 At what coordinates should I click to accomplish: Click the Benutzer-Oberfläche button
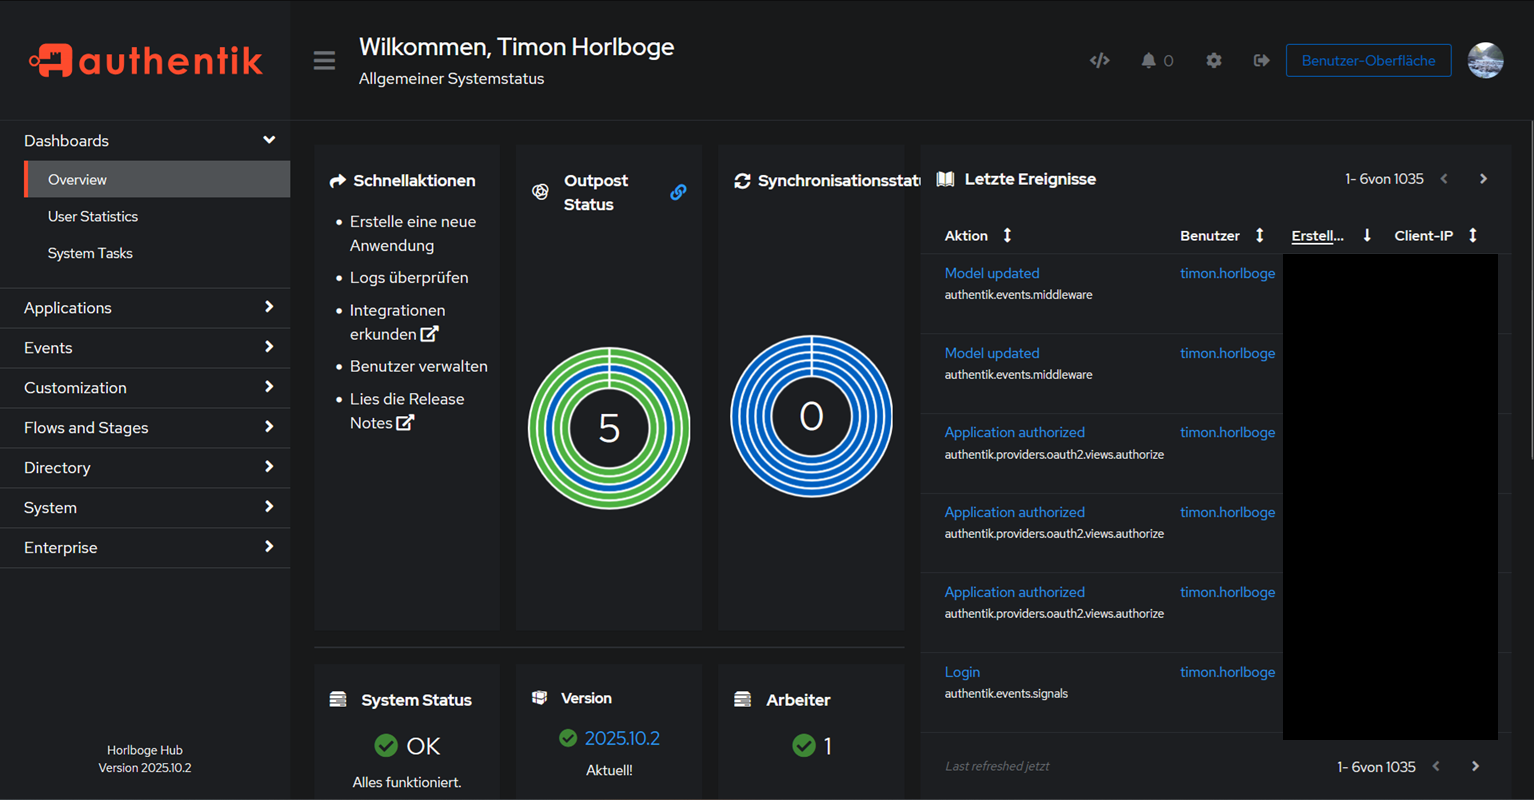[x=1368, y=61]
